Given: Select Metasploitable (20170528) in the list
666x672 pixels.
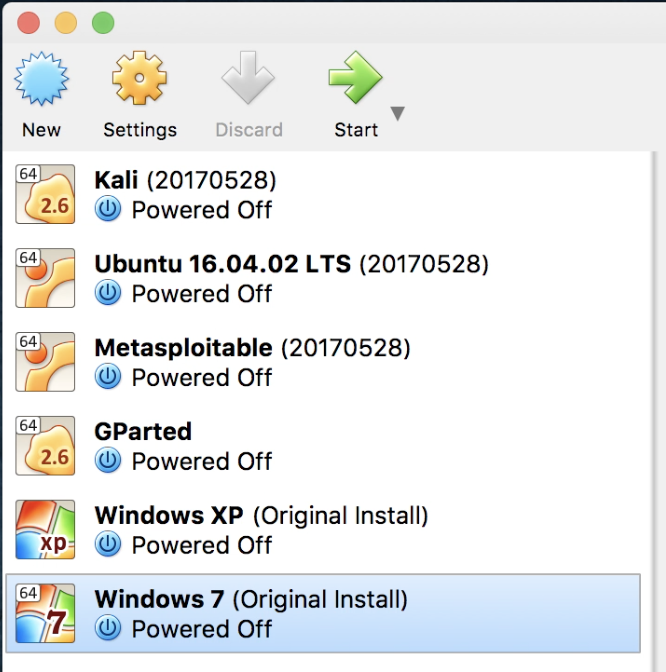Looking at the screenshot, I should click(252, 348).
